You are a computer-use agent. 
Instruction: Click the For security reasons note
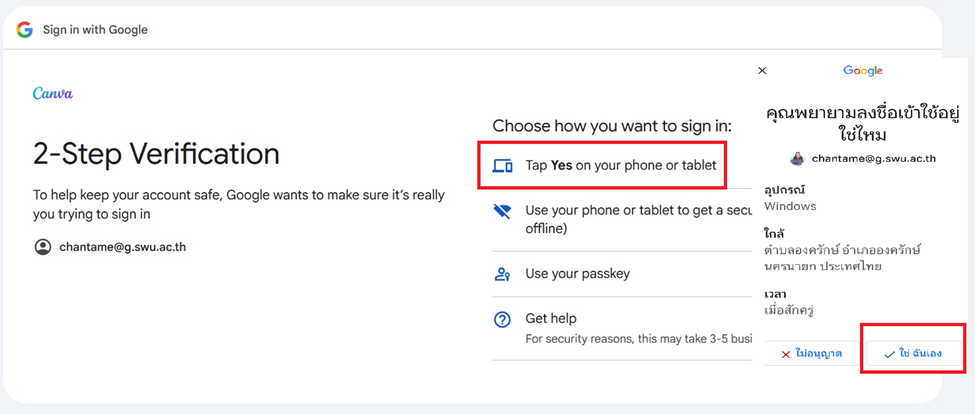pos(639,339)
